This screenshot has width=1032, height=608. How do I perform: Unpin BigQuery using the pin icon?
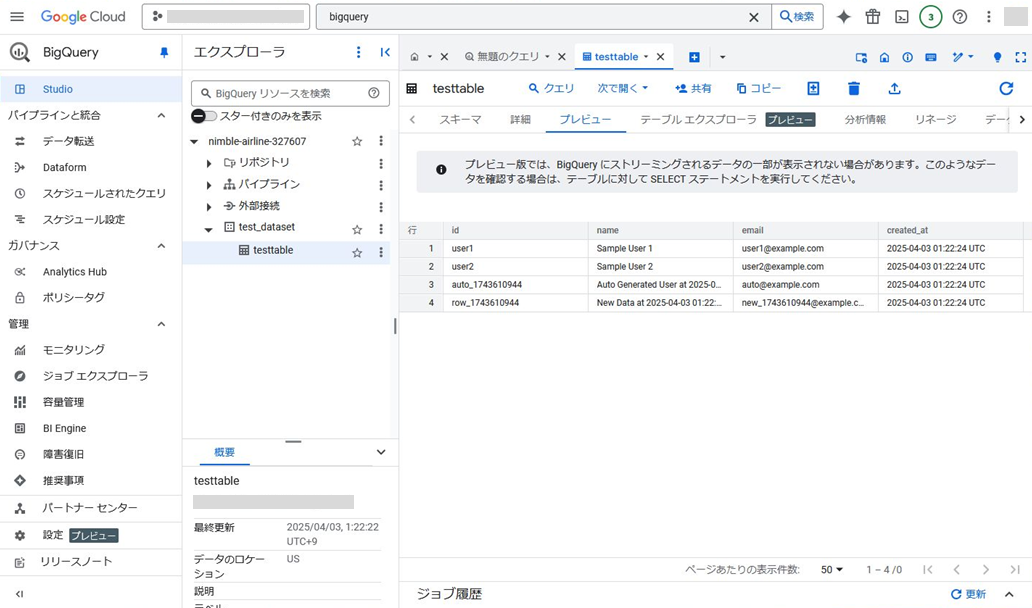(165, 52)
